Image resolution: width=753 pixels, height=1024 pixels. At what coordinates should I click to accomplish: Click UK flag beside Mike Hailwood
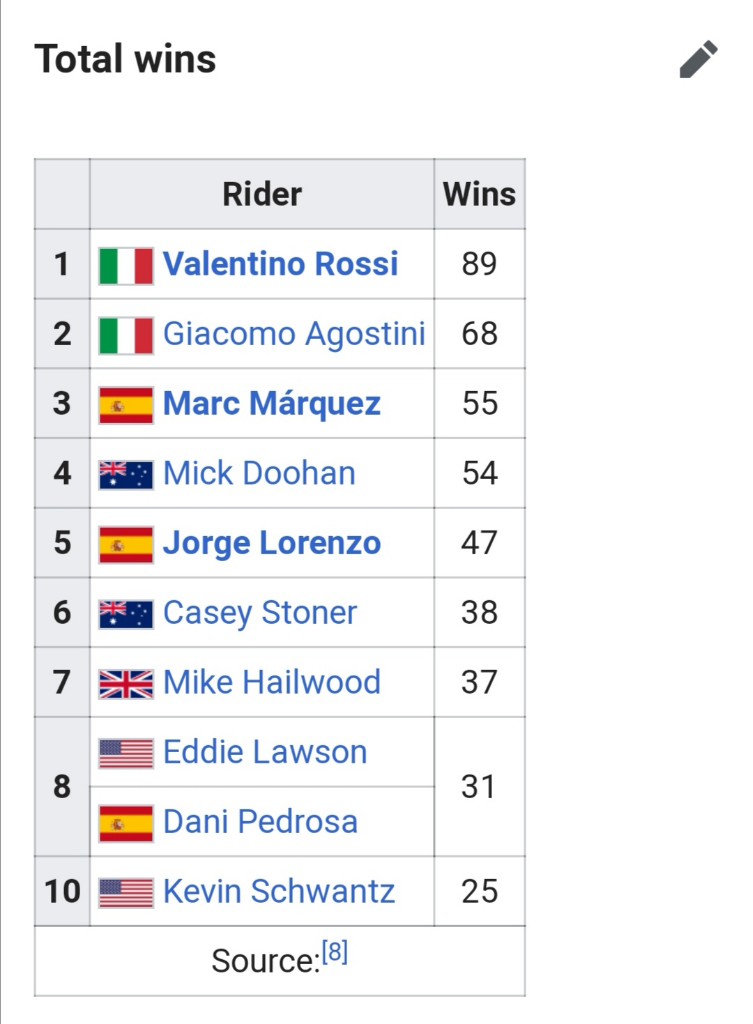coord(126,683)
